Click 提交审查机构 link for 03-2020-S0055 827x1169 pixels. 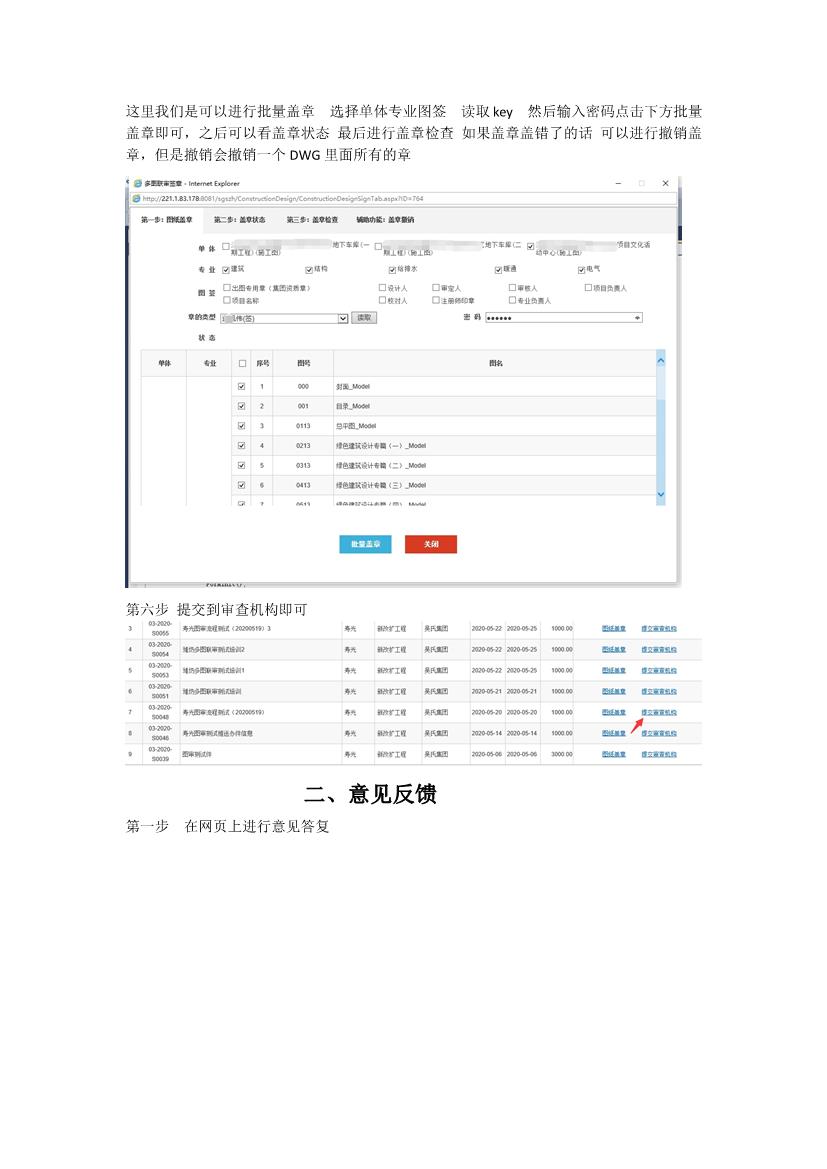659,628
